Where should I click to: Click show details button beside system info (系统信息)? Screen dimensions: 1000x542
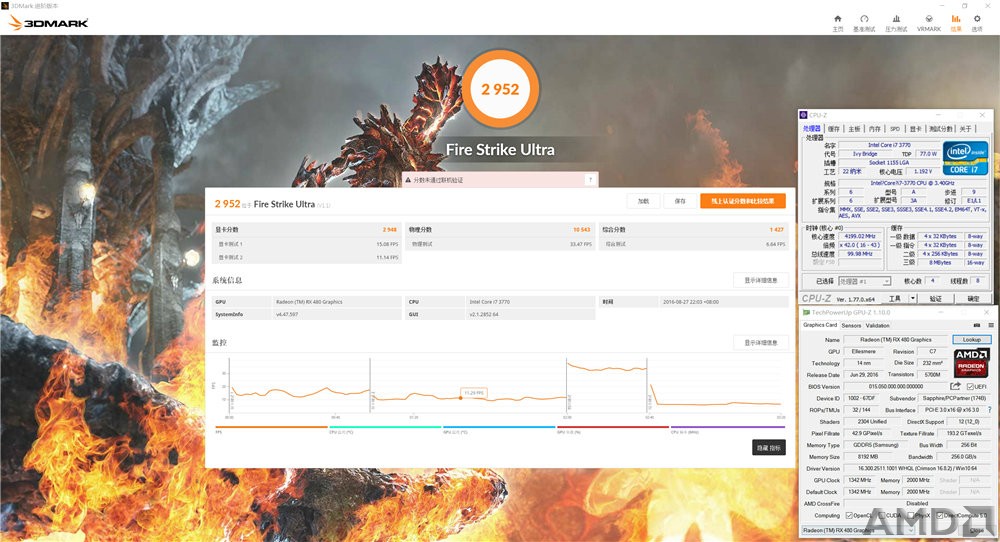(760, 280)
